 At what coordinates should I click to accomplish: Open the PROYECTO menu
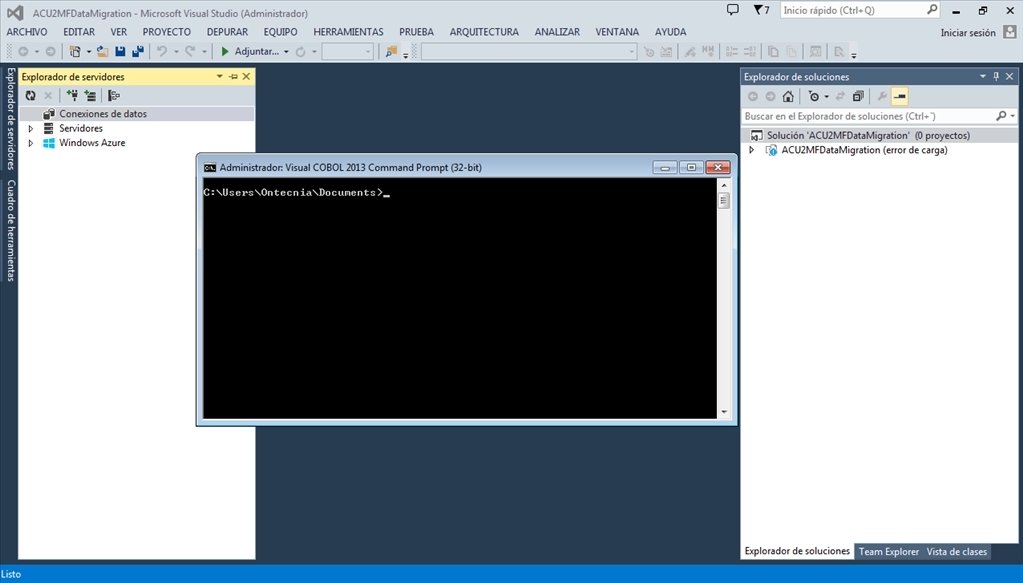pos(166,32)
